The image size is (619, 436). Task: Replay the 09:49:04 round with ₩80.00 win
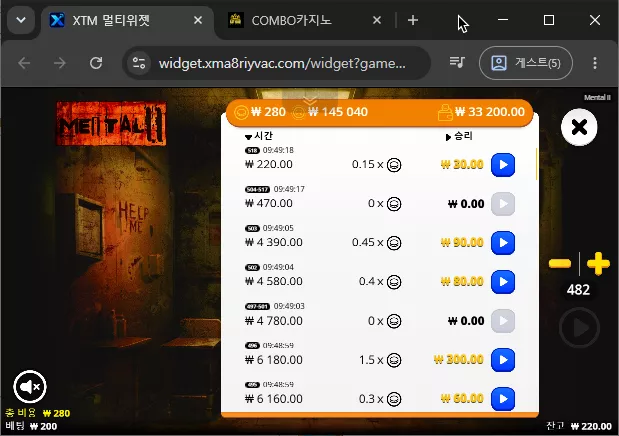pos(503,282)
